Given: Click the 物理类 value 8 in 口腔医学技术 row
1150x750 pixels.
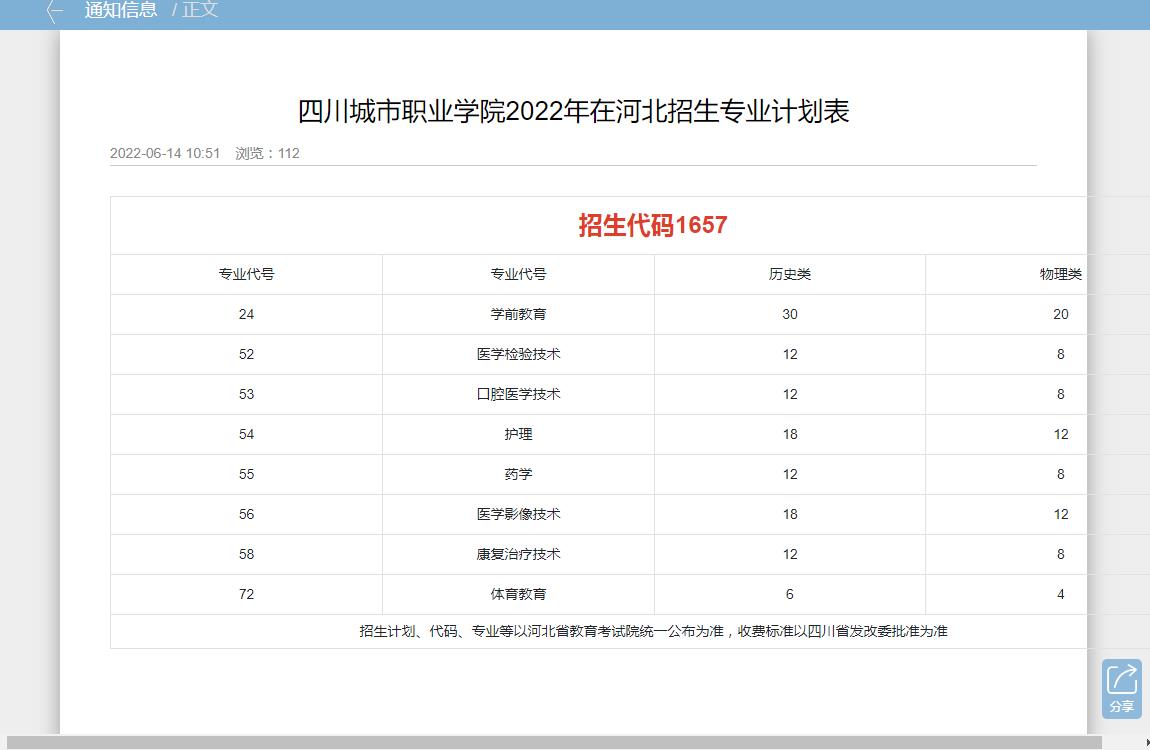Looking at the screenshot, I should click(1061, 394).
